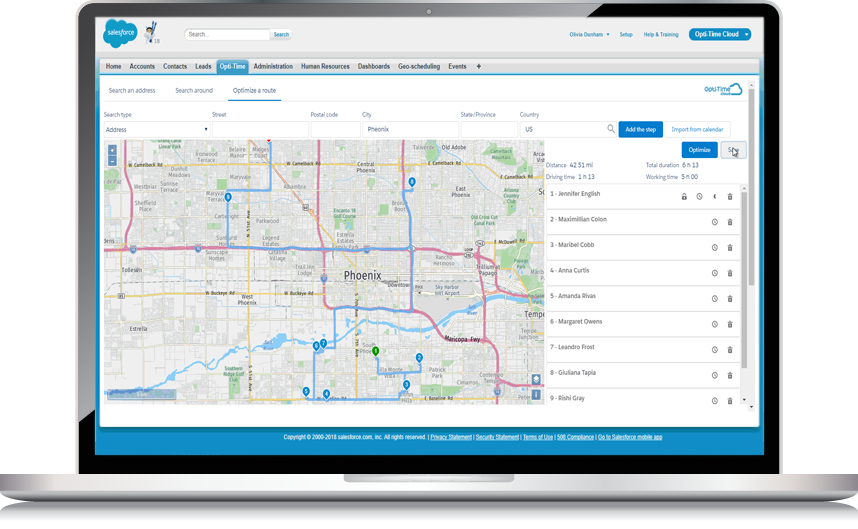
Task: Click Import from calendar button
Action: (699, 129)
